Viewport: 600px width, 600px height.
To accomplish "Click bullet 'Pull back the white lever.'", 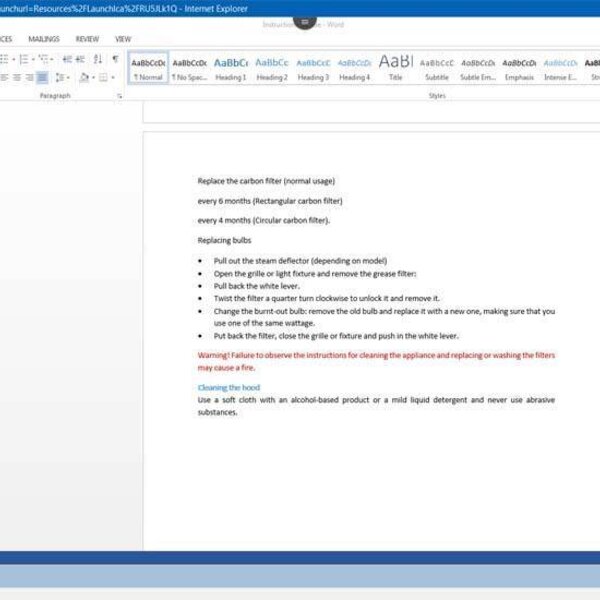I will click(257, 286).
